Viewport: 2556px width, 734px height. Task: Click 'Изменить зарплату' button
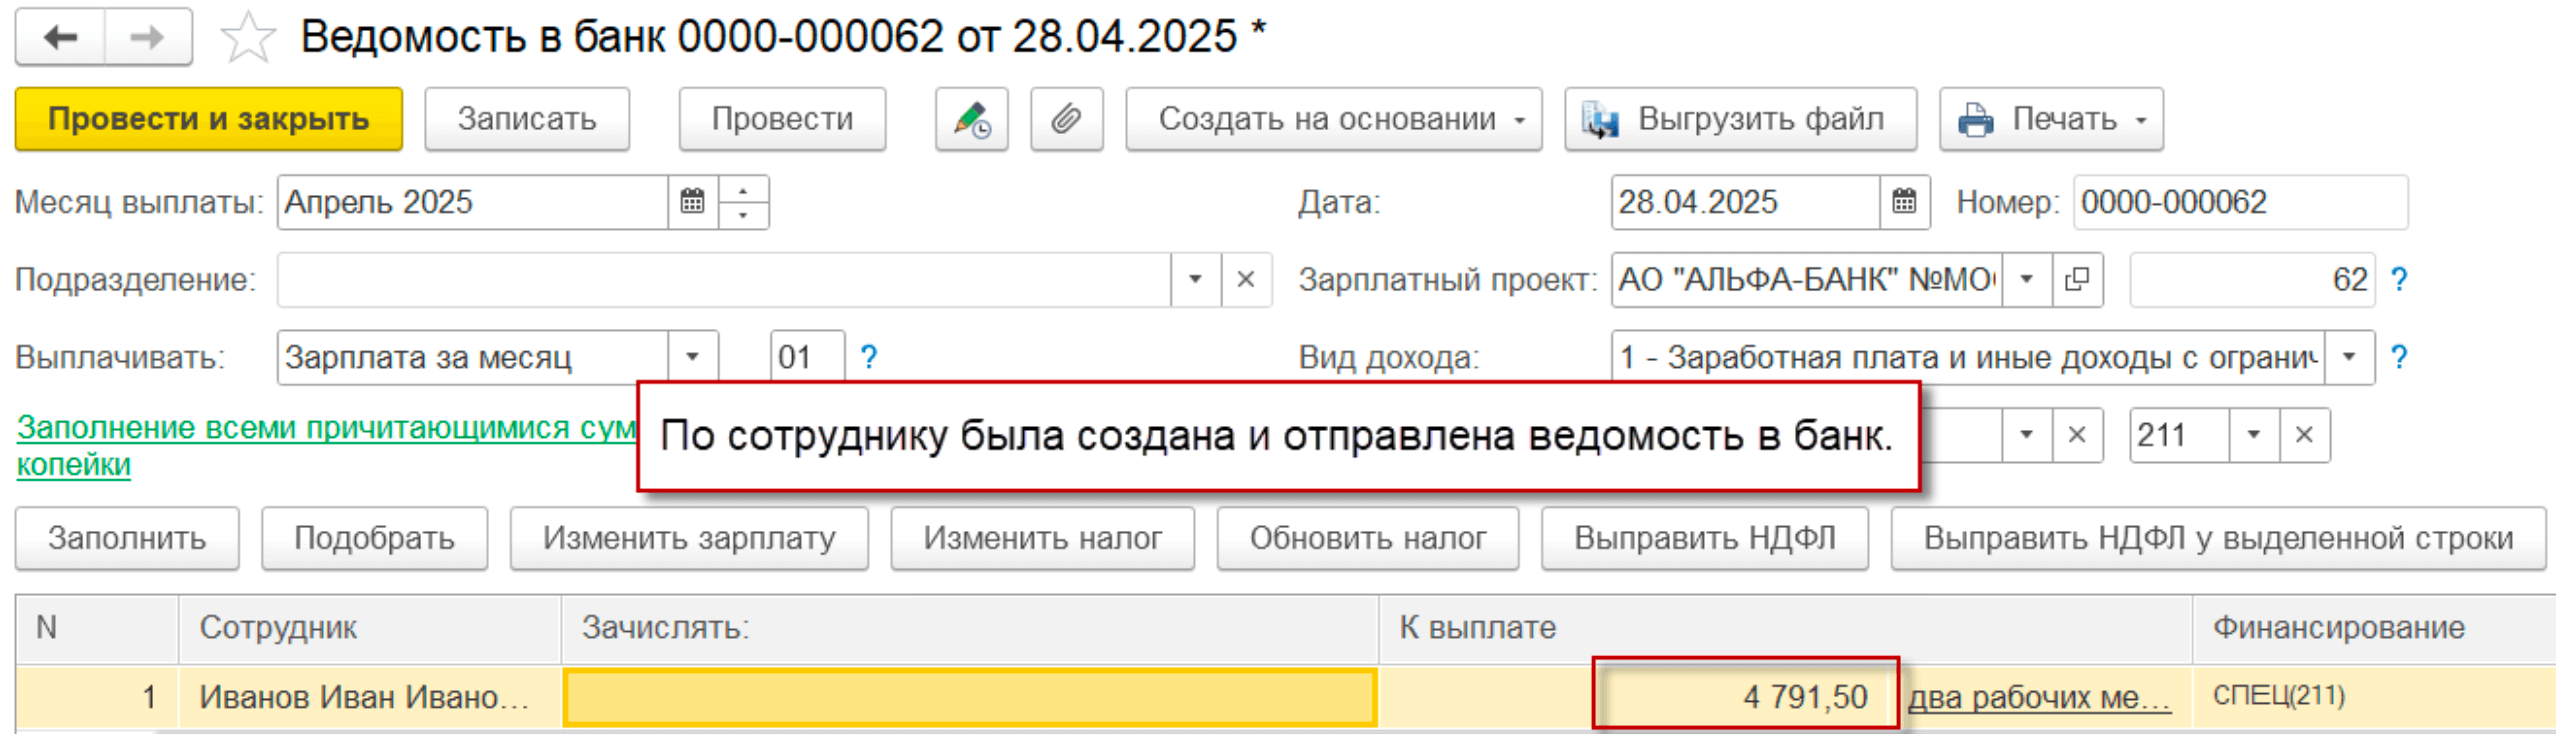click(x=689, y=539)
